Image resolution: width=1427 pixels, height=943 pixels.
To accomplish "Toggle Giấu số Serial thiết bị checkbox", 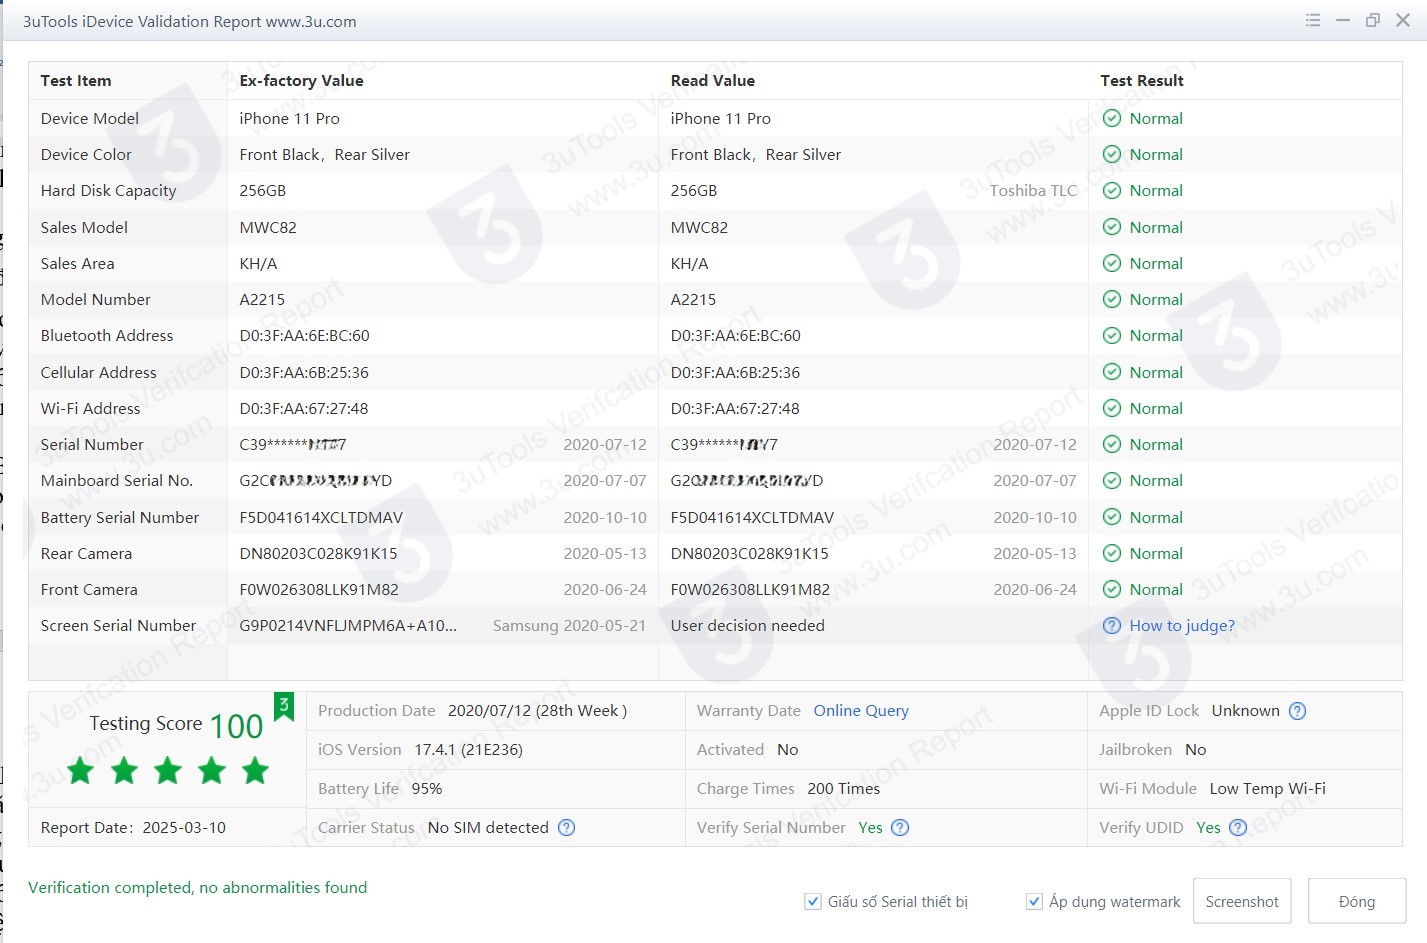I will coord(813,902).
